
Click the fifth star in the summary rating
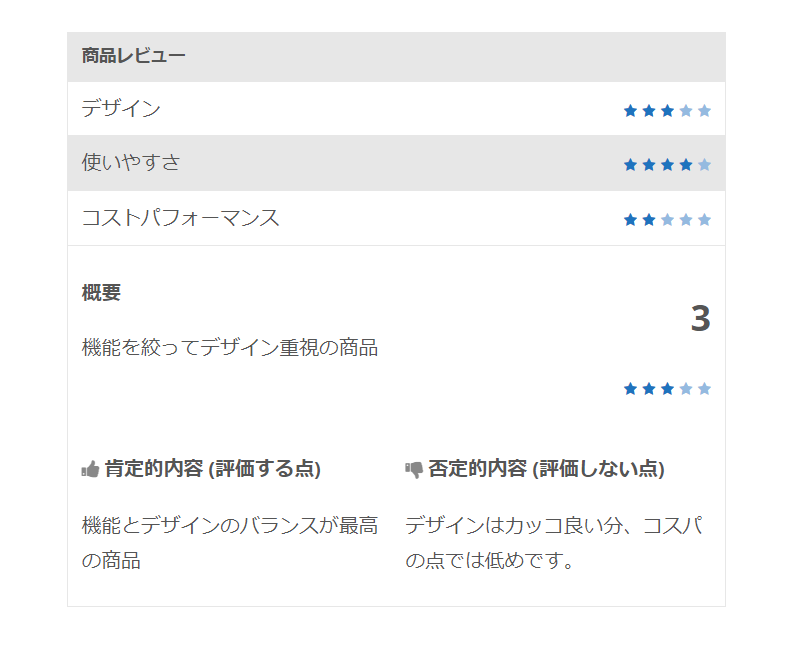(x=704, y=389)
